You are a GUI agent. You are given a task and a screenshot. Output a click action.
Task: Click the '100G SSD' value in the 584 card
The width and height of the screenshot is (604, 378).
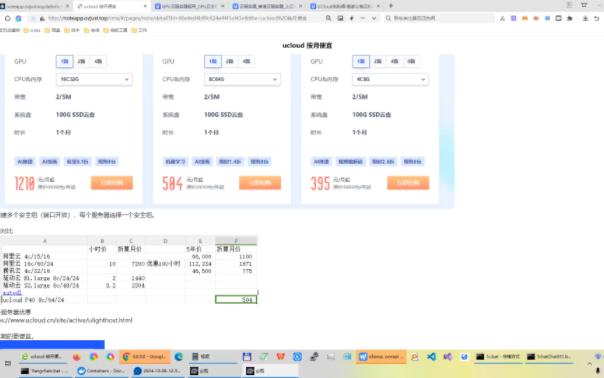pos(223,115)
